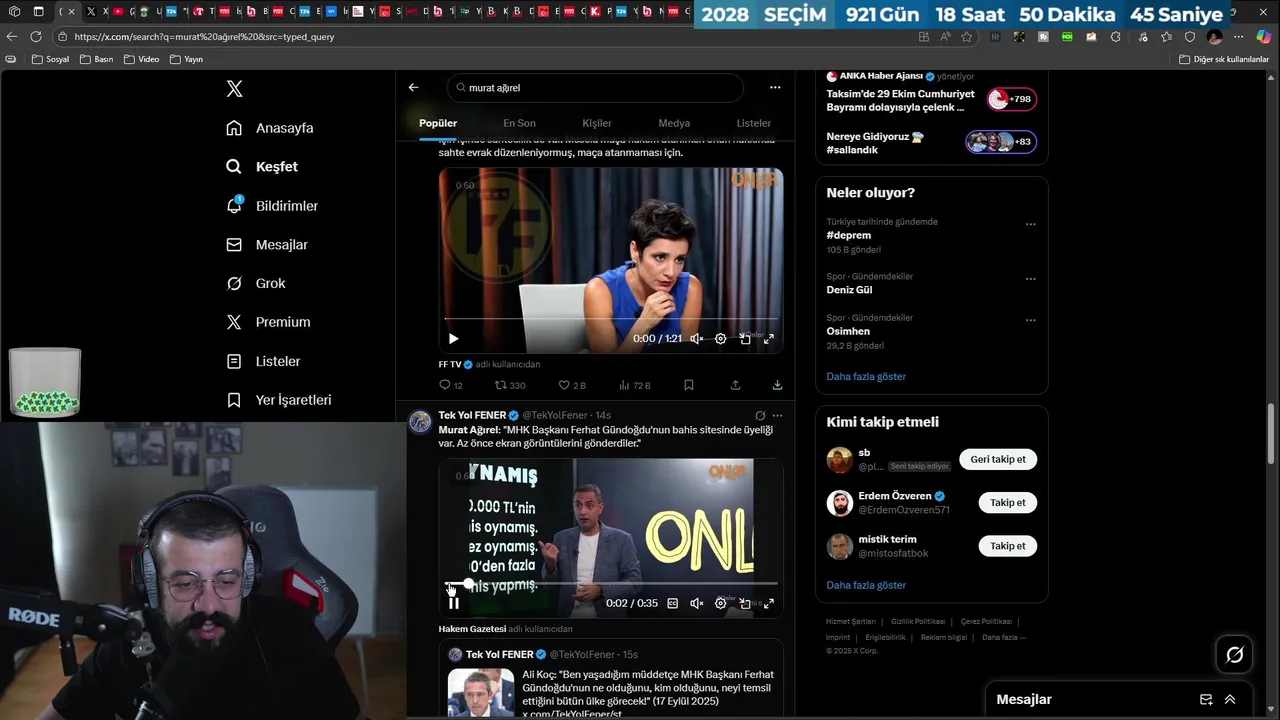Unmute the FF TV video
Screen dimensions: 1280x720
pos(697,339)
